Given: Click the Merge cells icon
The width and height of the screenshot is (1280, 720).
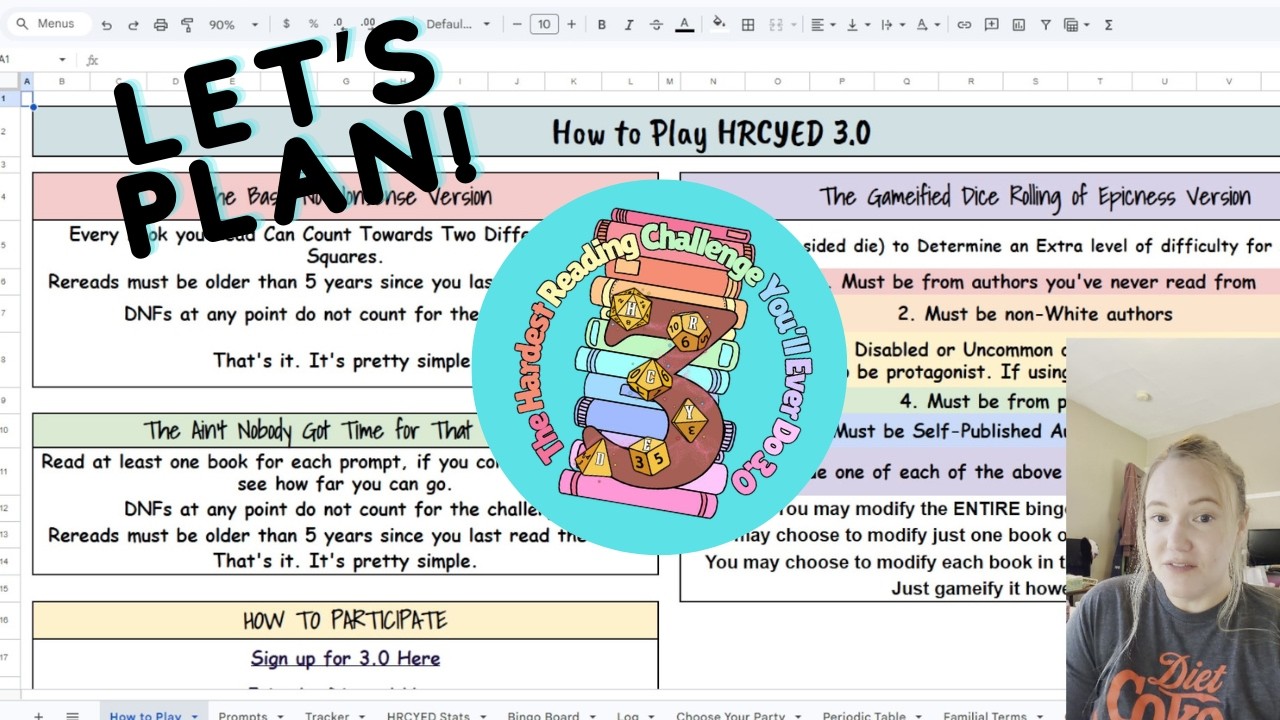Looking at the screenshot, I should click(776, 24).
